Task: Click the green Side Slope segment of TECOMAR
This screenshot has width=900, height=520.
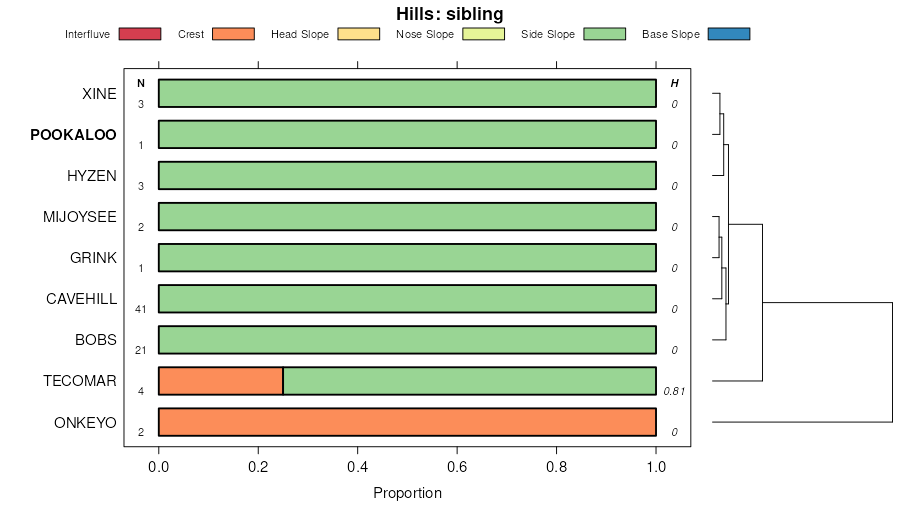Action: (469, 381)
